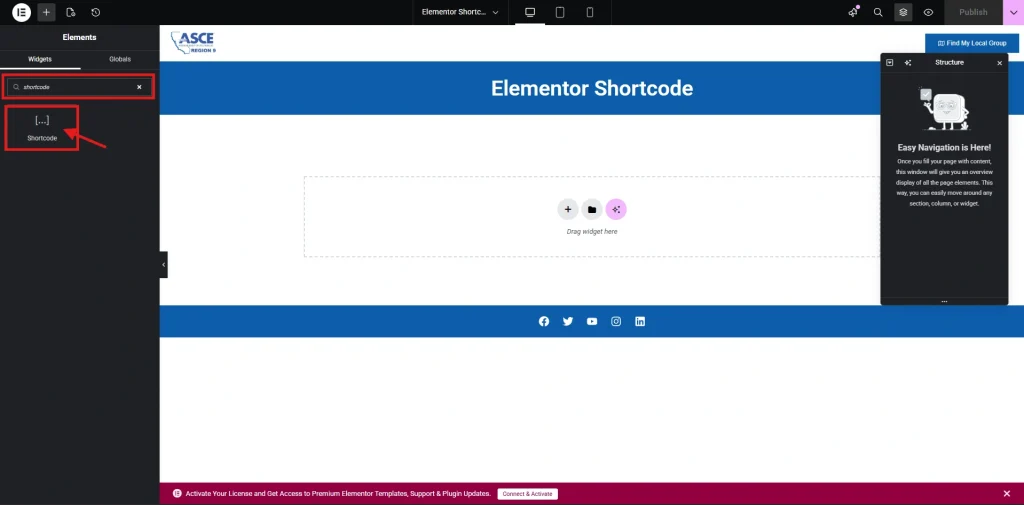Switch to Mobile preview mode

(x=590, y=12)
